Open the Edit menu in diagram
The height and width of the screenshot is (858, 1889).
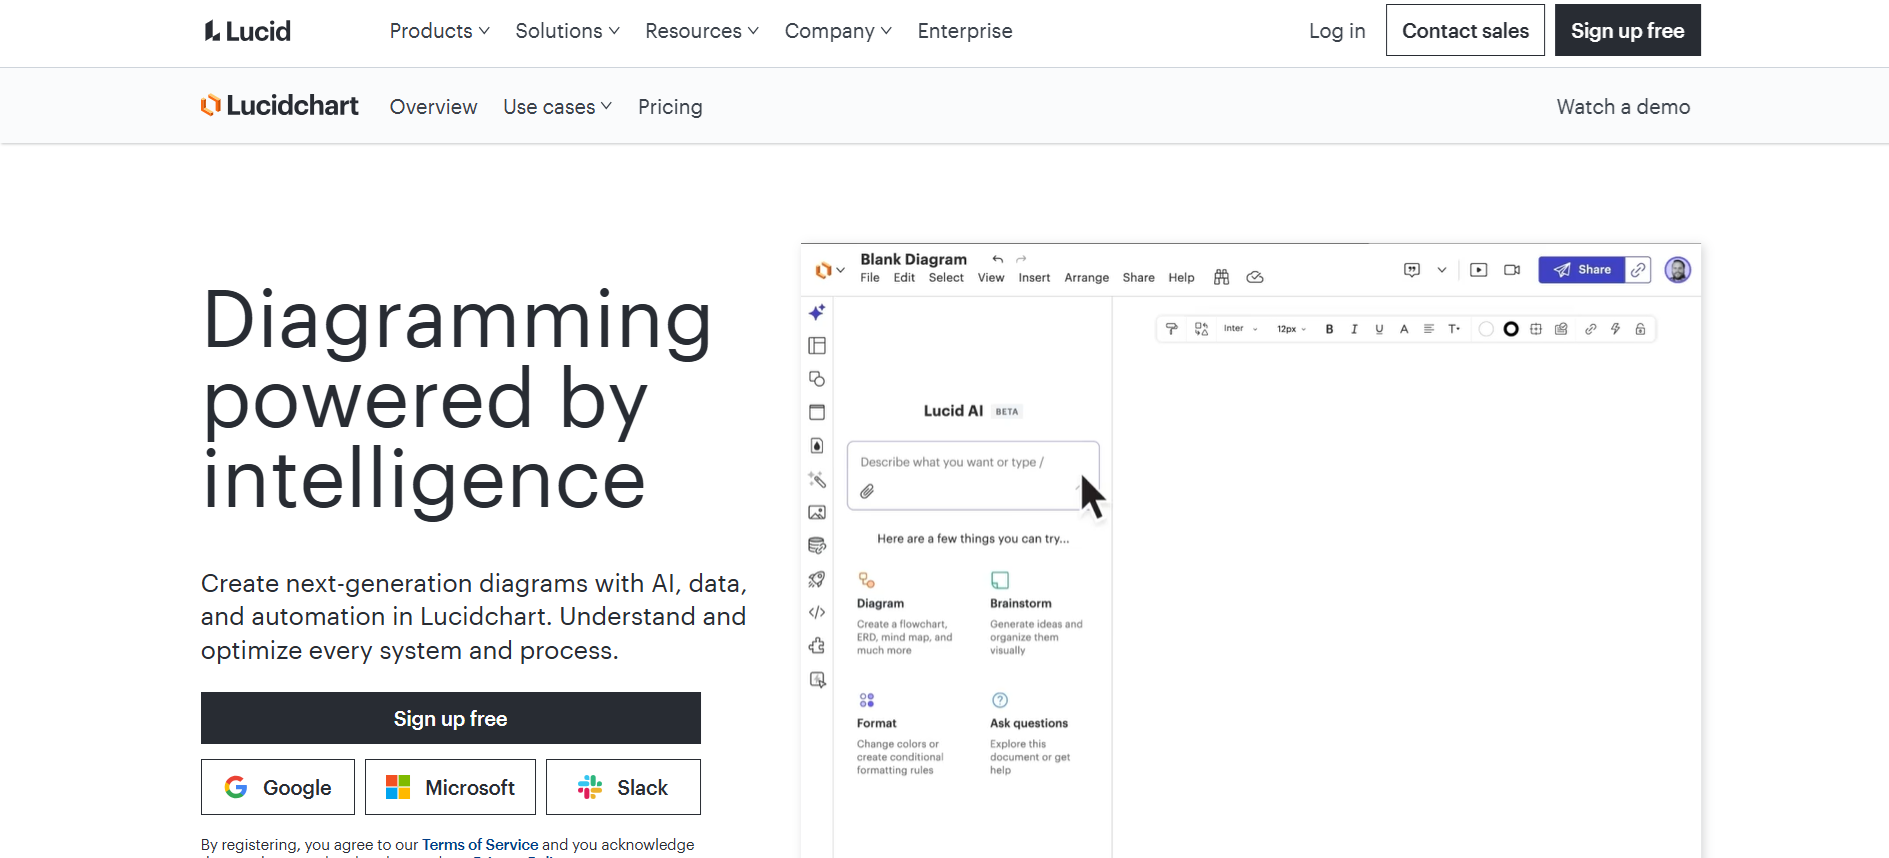[x=904, y=278]
